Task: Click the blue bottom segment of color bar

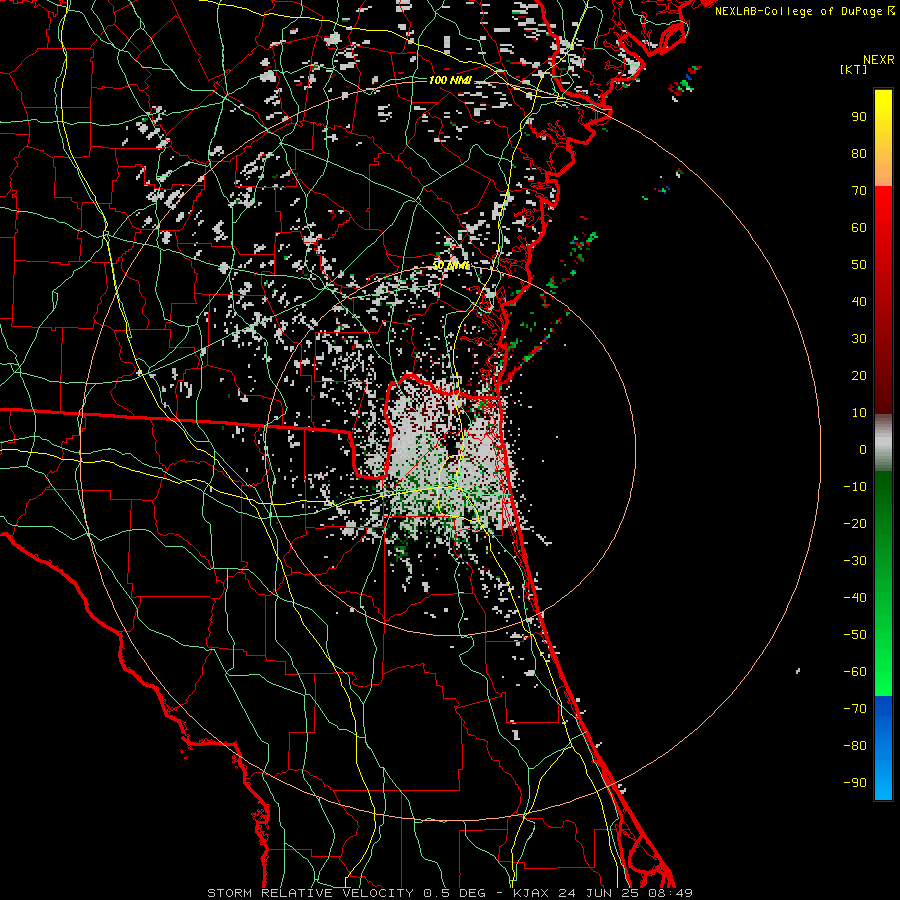Action: coord(883,748)
